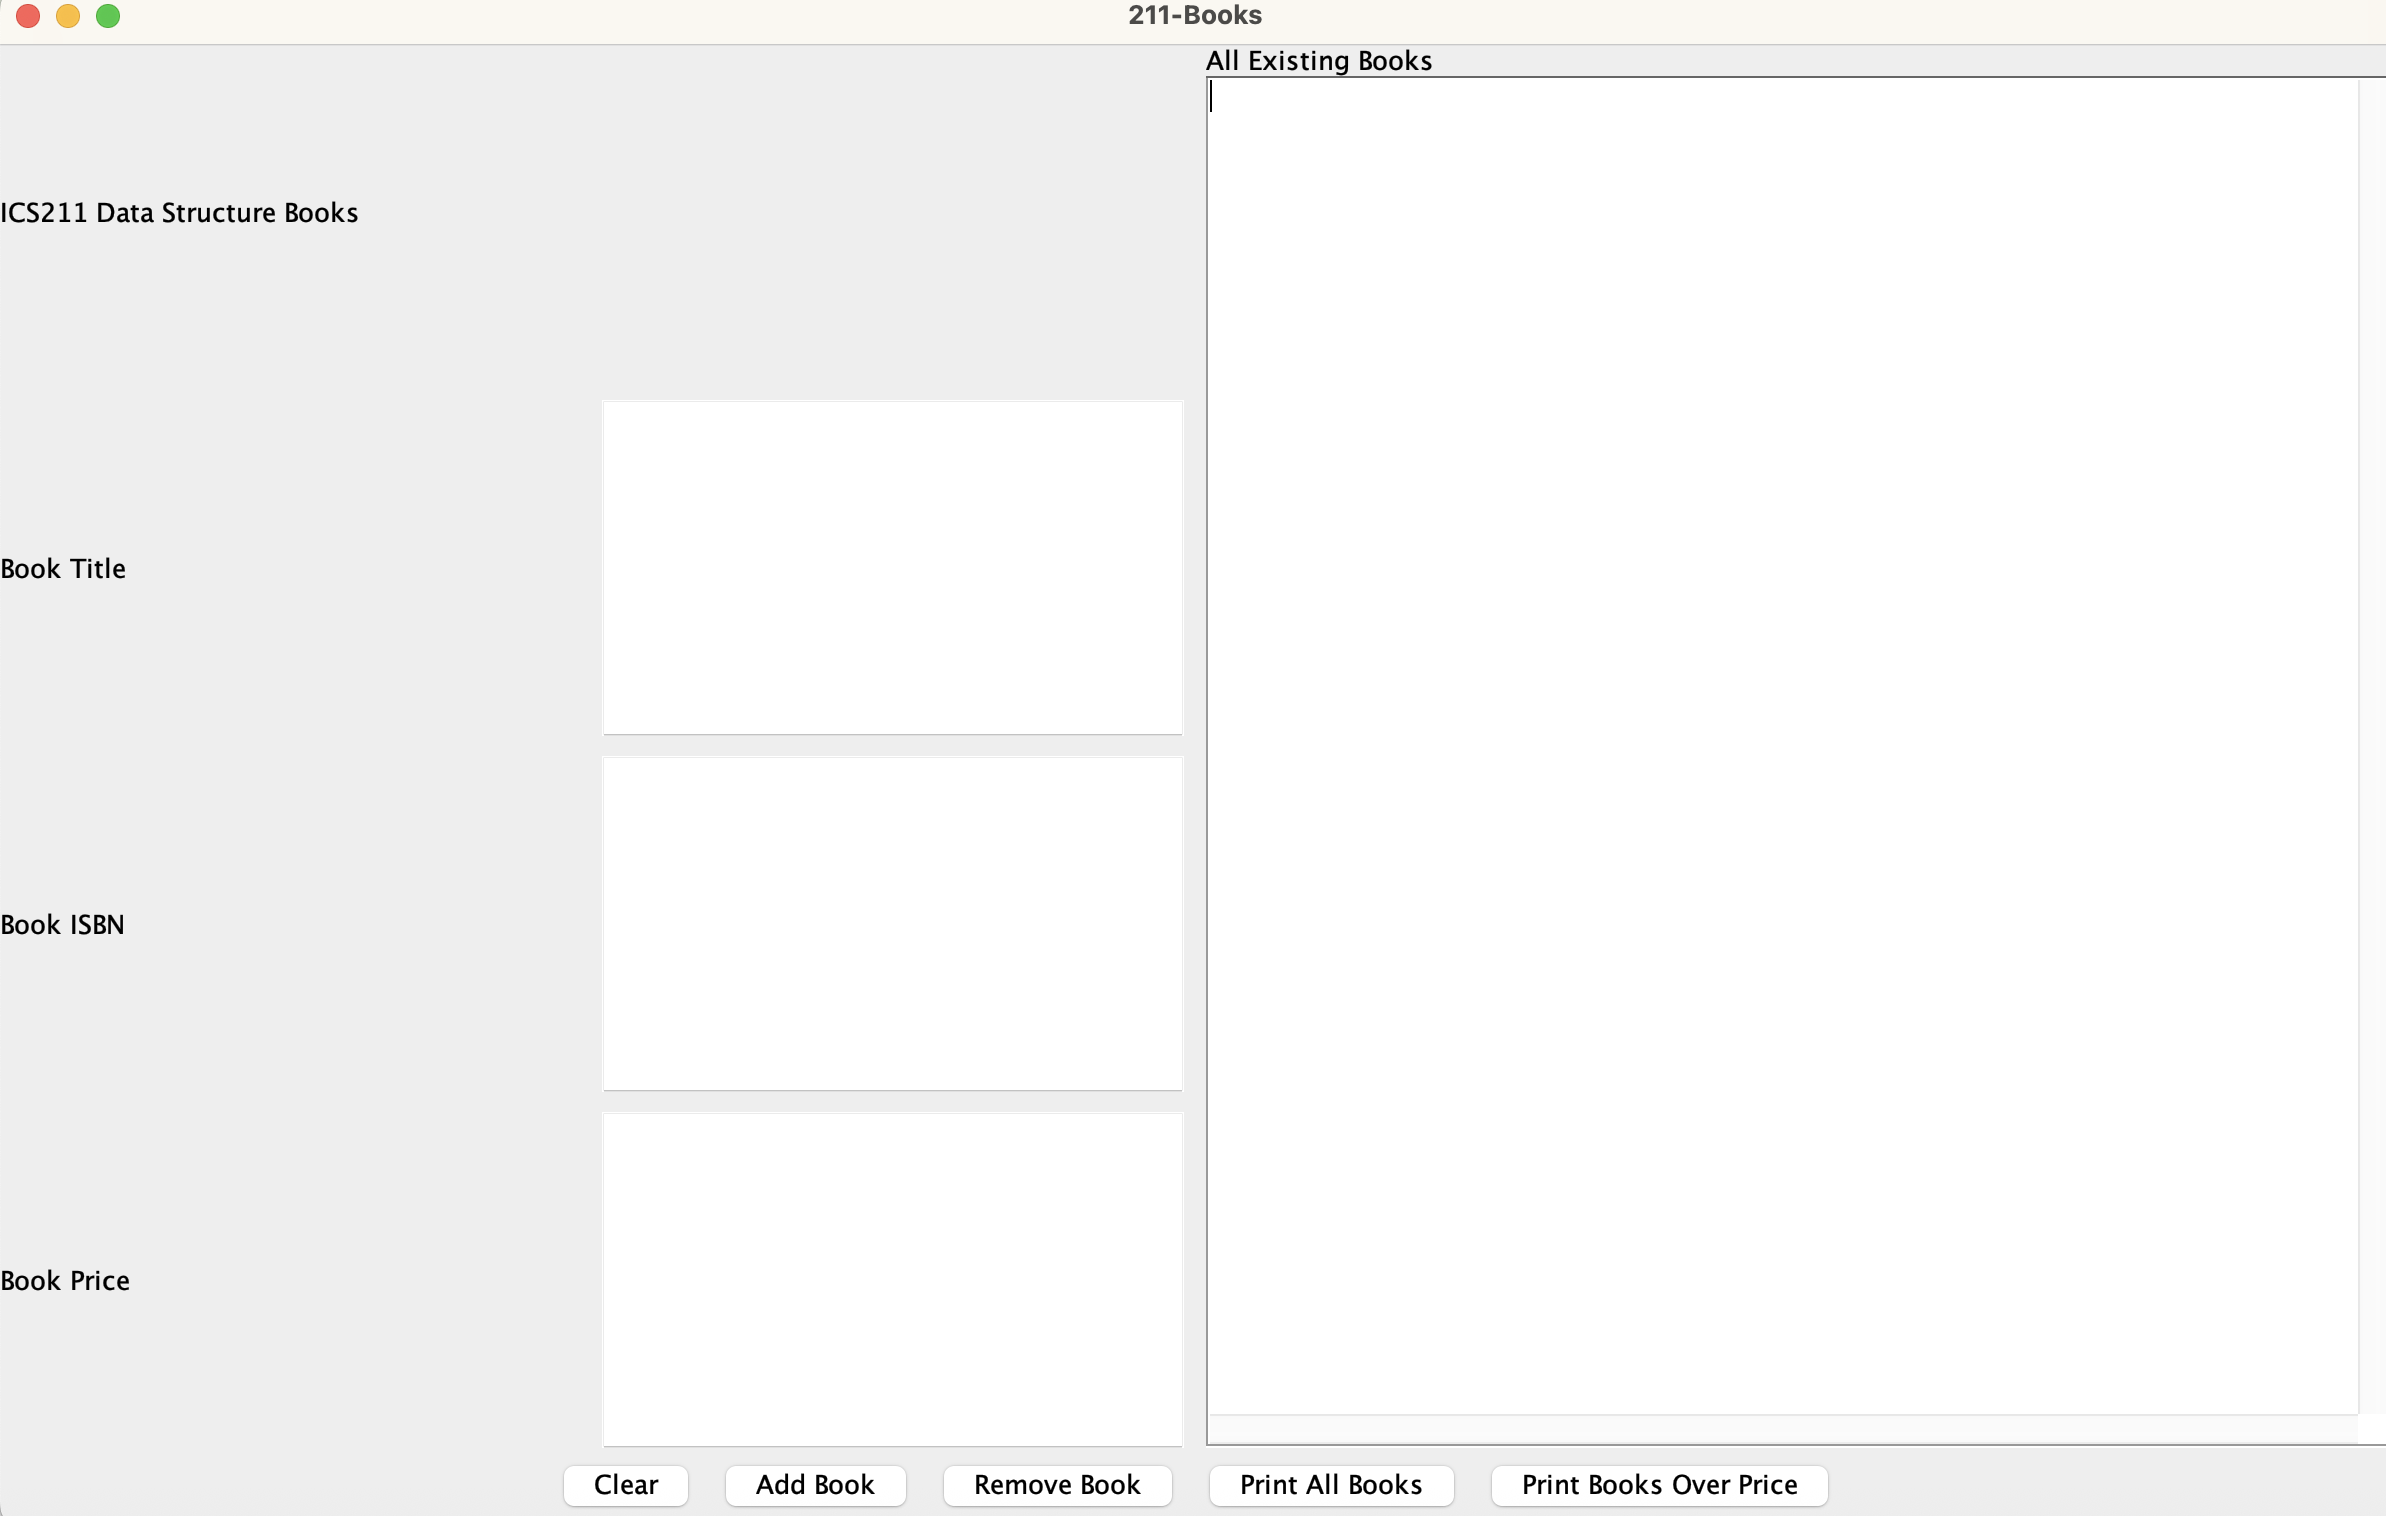Maximize the window with the green button
This screenshot has width=2386, height=1516.
[x=108, y=16]
